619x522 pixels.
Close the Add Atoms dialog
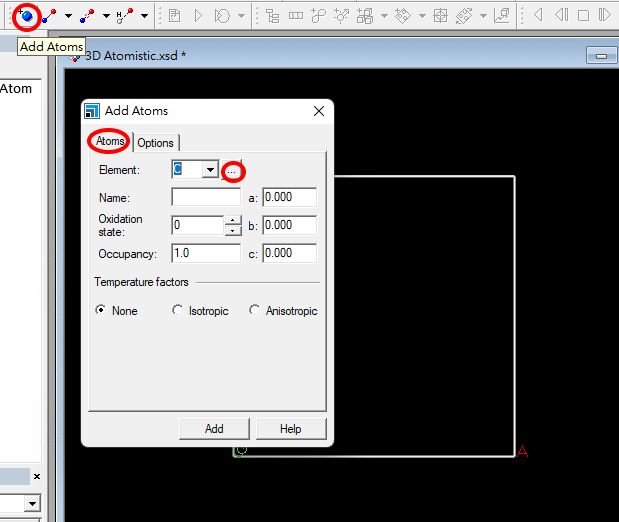319,111
